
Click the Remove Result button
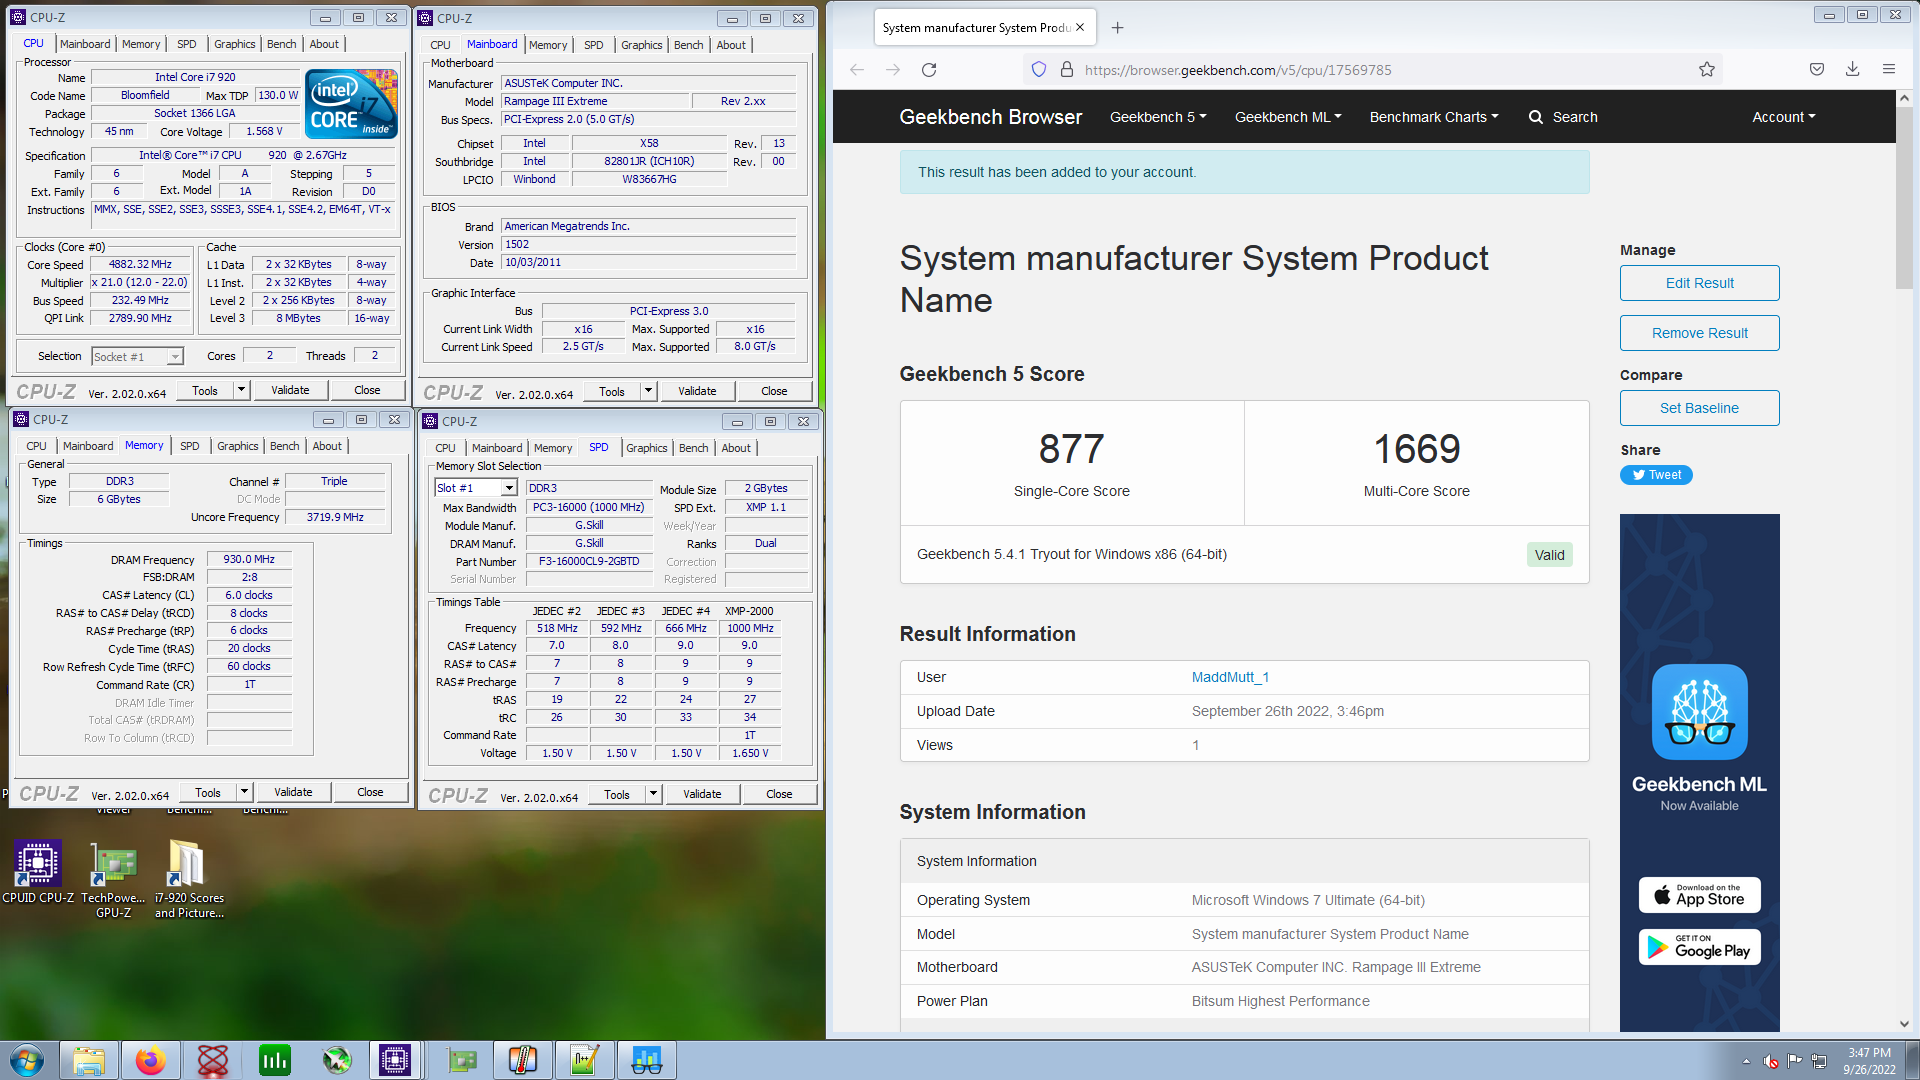click(1699, 333)
